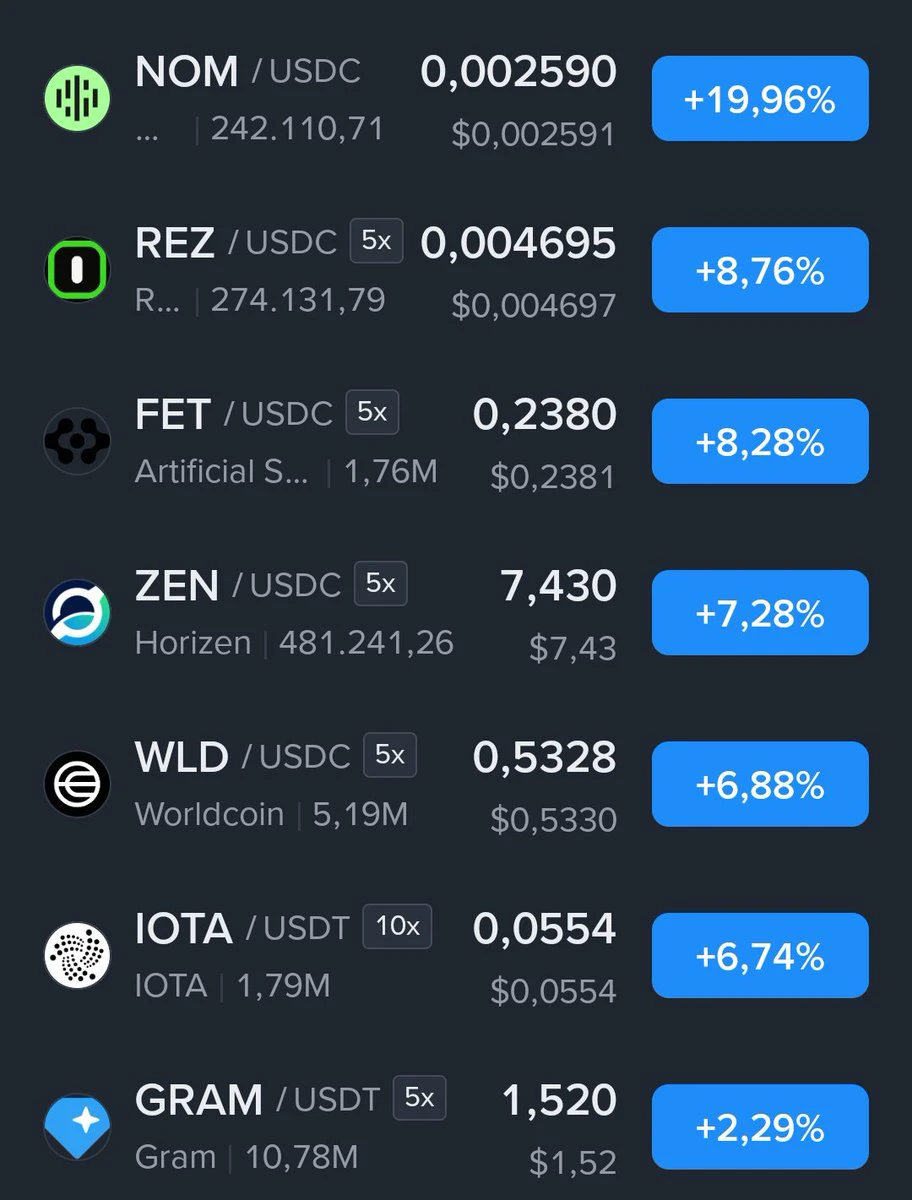Select the +6,88% WLD change badge

[x=760, y=784]
